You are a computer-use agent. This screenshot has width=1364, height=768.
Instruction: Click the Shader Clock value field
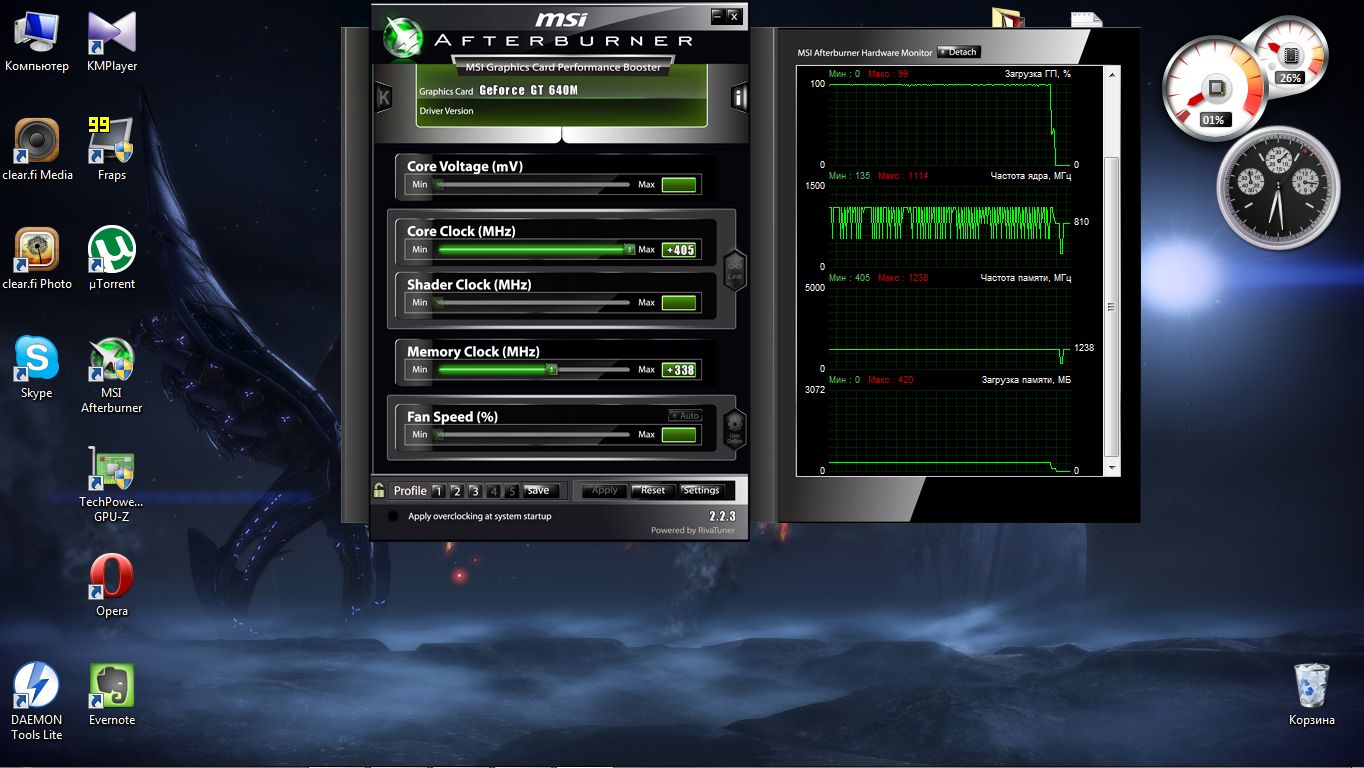pos(679,302)
